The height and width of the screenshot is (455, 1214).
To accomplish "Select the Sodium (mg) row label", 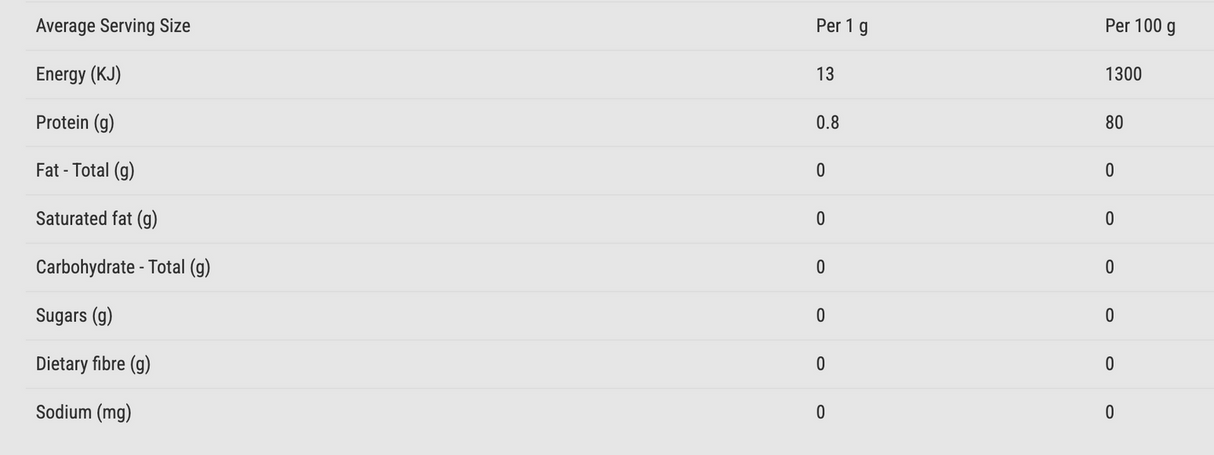I will point(84,412).
